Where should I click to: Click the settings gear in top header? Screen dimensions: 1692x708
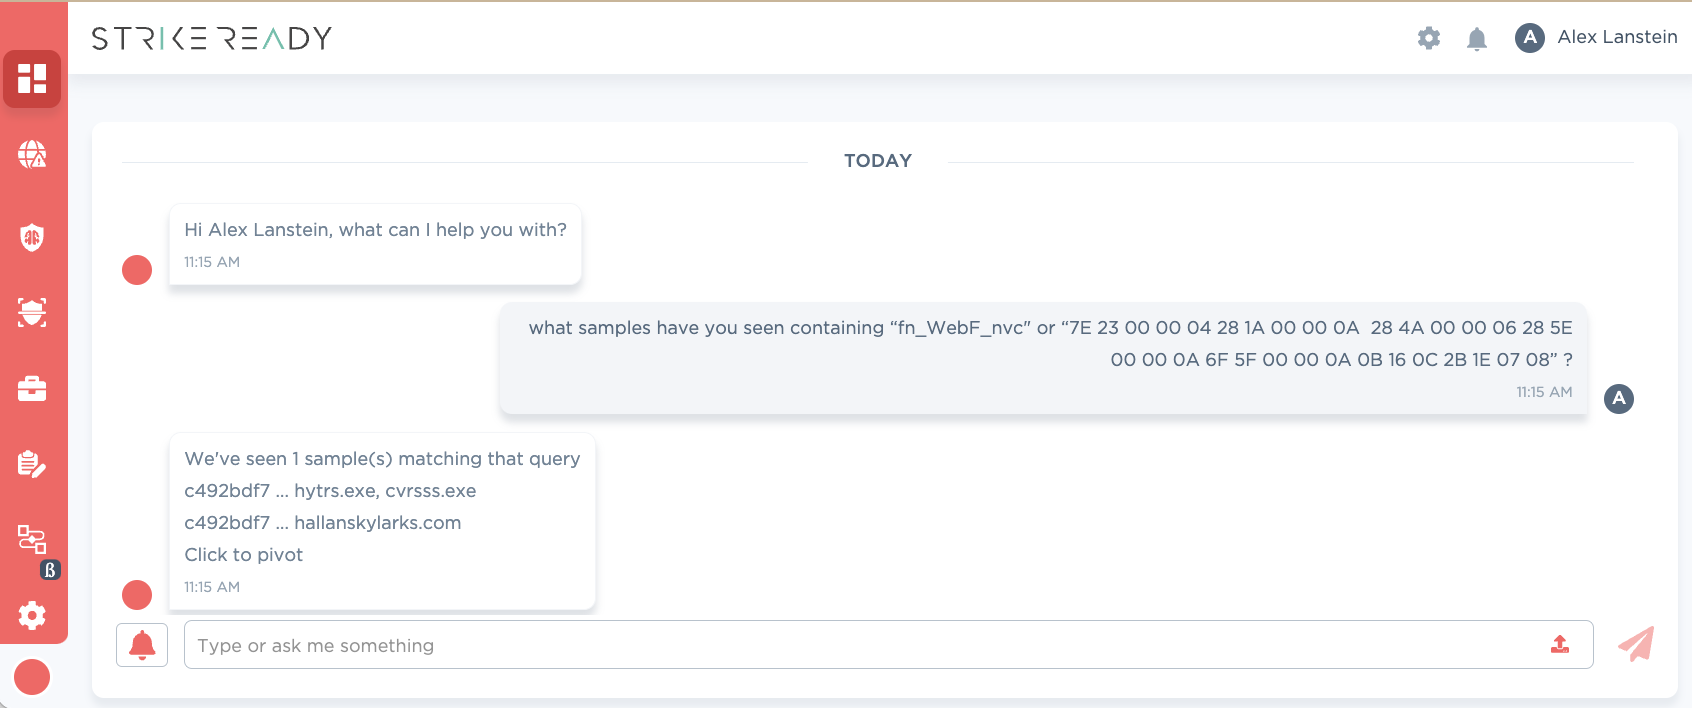1429,38
